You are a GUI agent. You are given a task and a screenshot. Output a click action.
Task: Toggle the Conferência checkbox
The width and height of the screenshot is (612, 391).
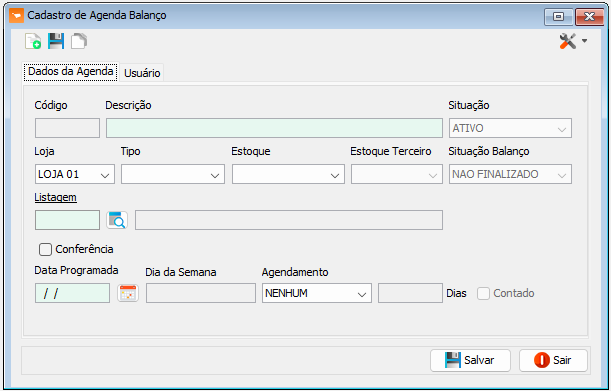click(45, 249)
